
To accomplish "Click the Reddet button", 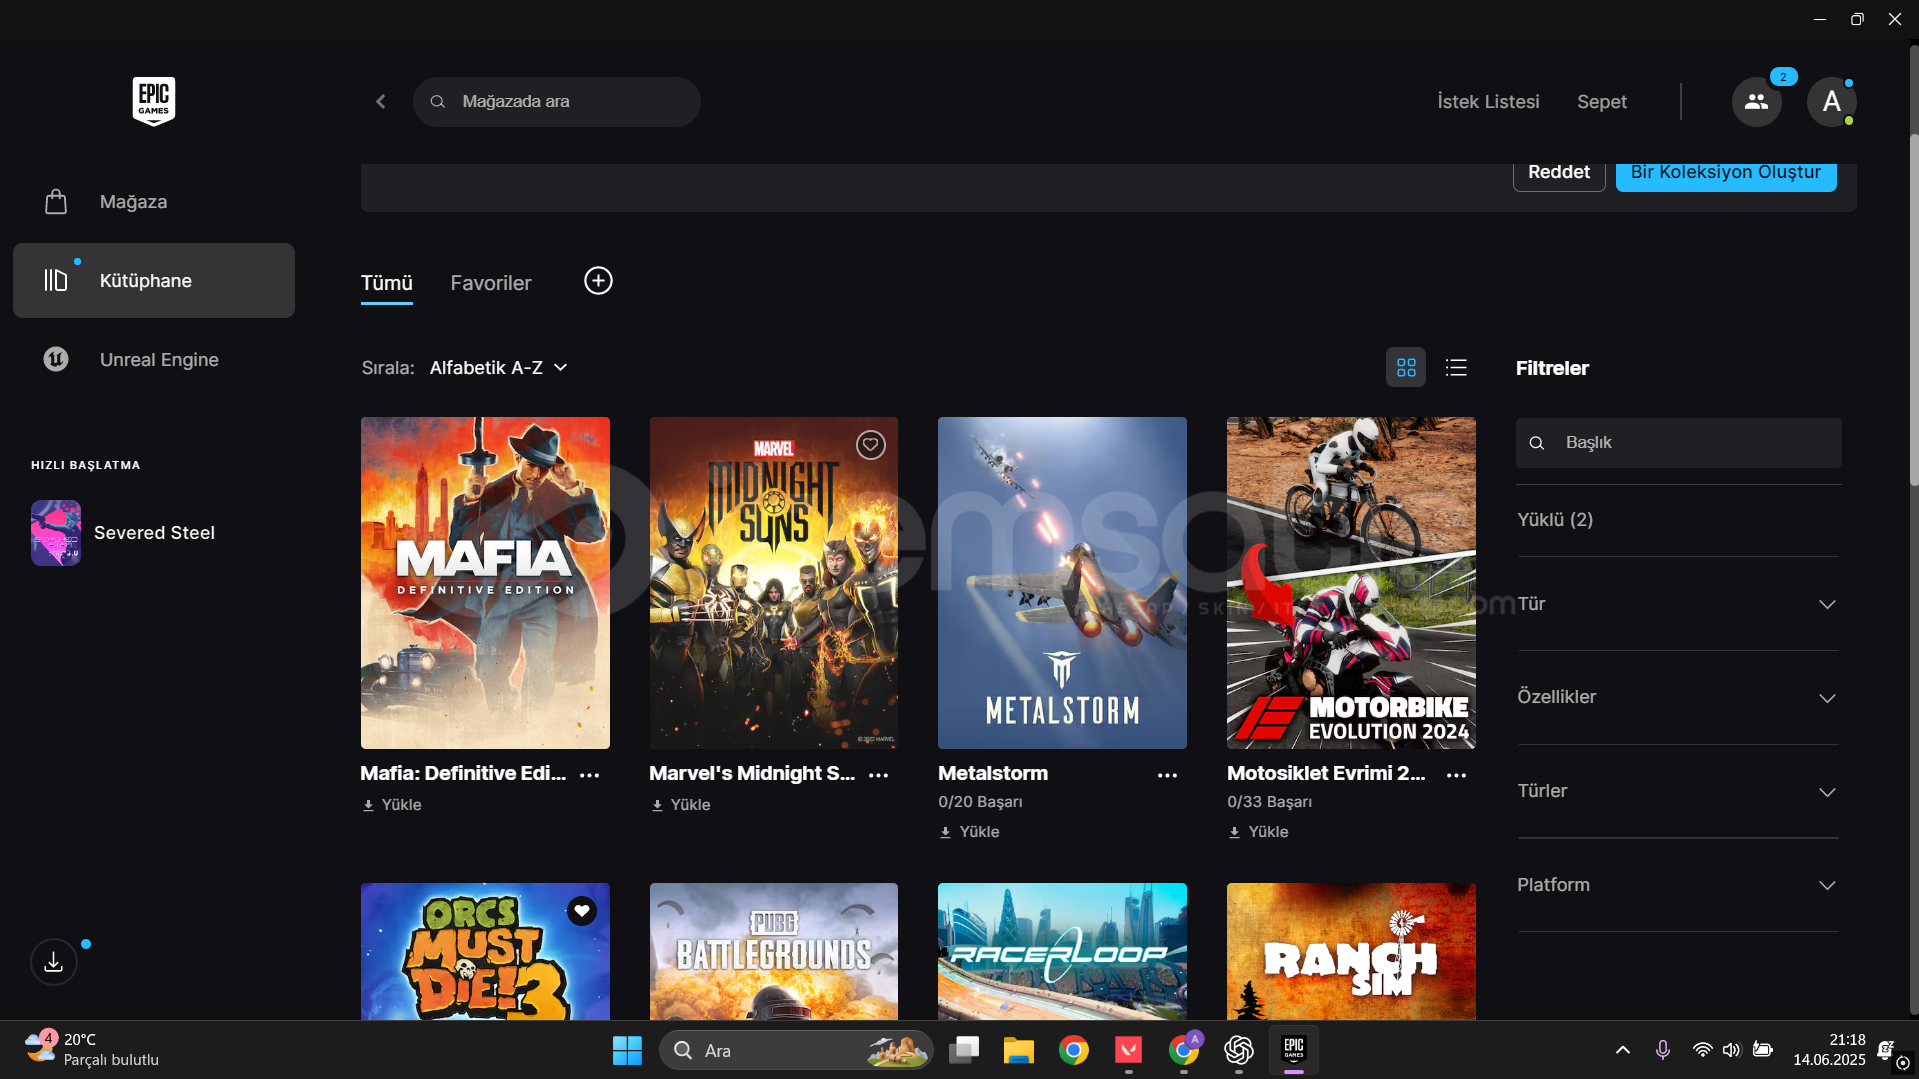I will 1559,174.
